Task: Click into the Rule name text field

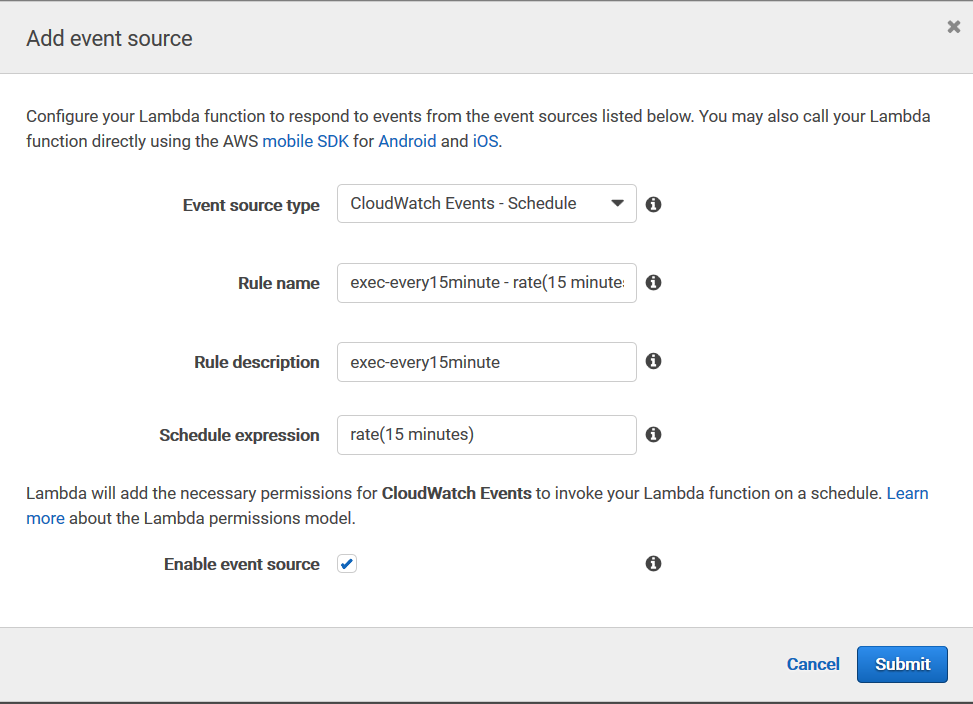Action: click(x=486, y=283)
